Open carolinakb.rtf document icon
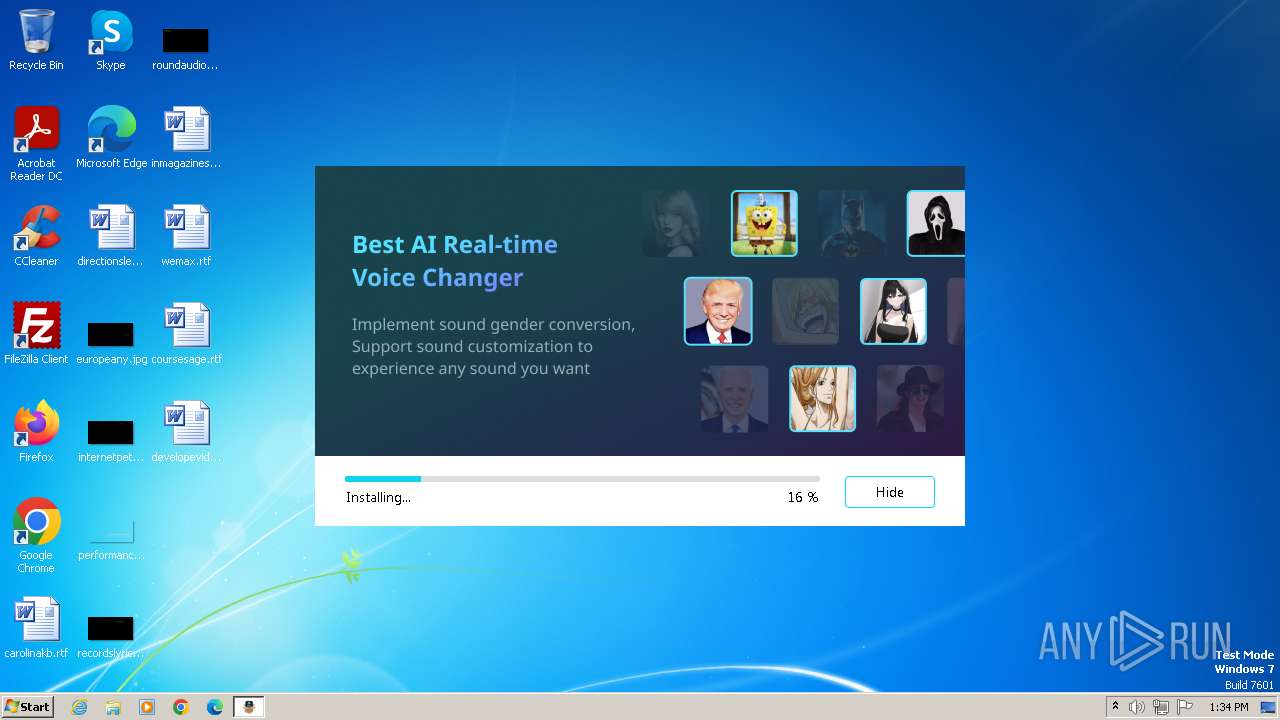 (x=36, y=627)
